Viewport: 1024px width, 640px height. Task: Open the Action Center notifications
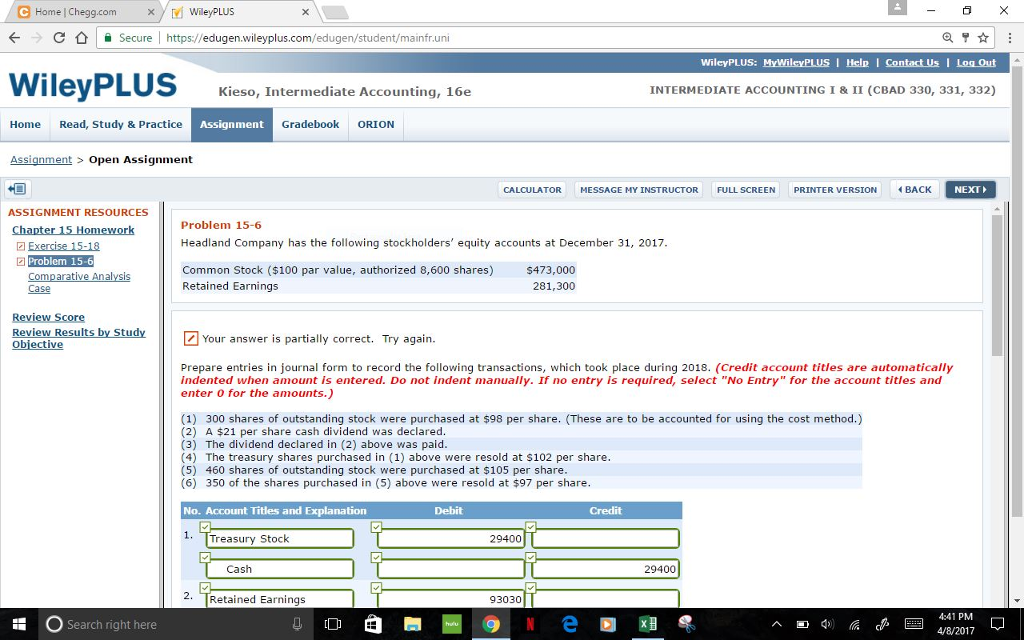pos(997,624)
